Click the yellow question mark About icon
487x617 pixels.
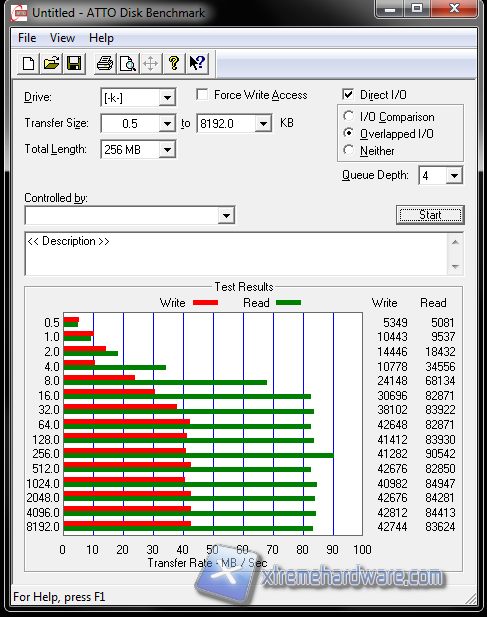point(174,63)
